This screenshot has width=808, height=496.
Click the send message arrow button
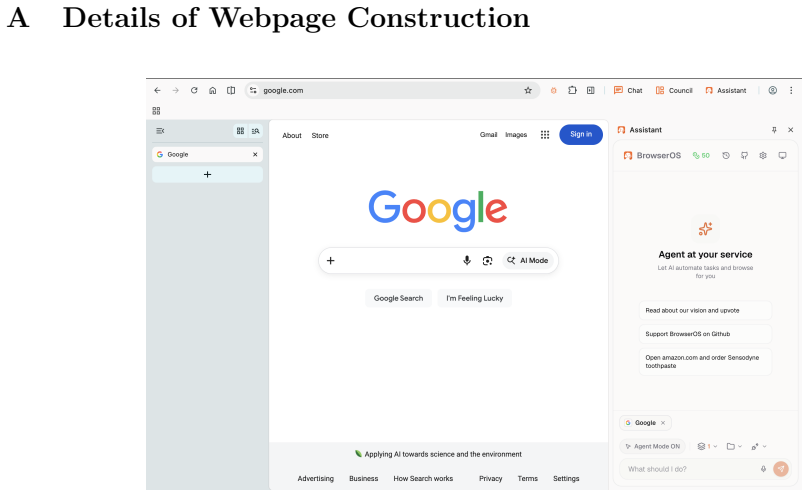click(781, 469)
